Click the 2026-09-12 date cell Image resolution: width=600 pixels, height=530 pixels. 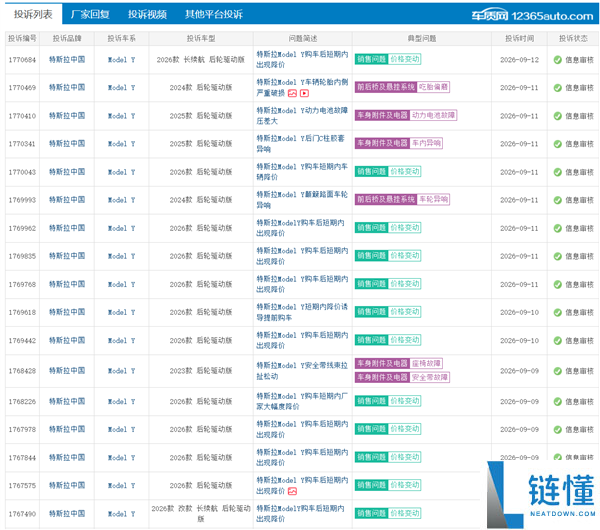pyautogui.click(x=519, y=60)
